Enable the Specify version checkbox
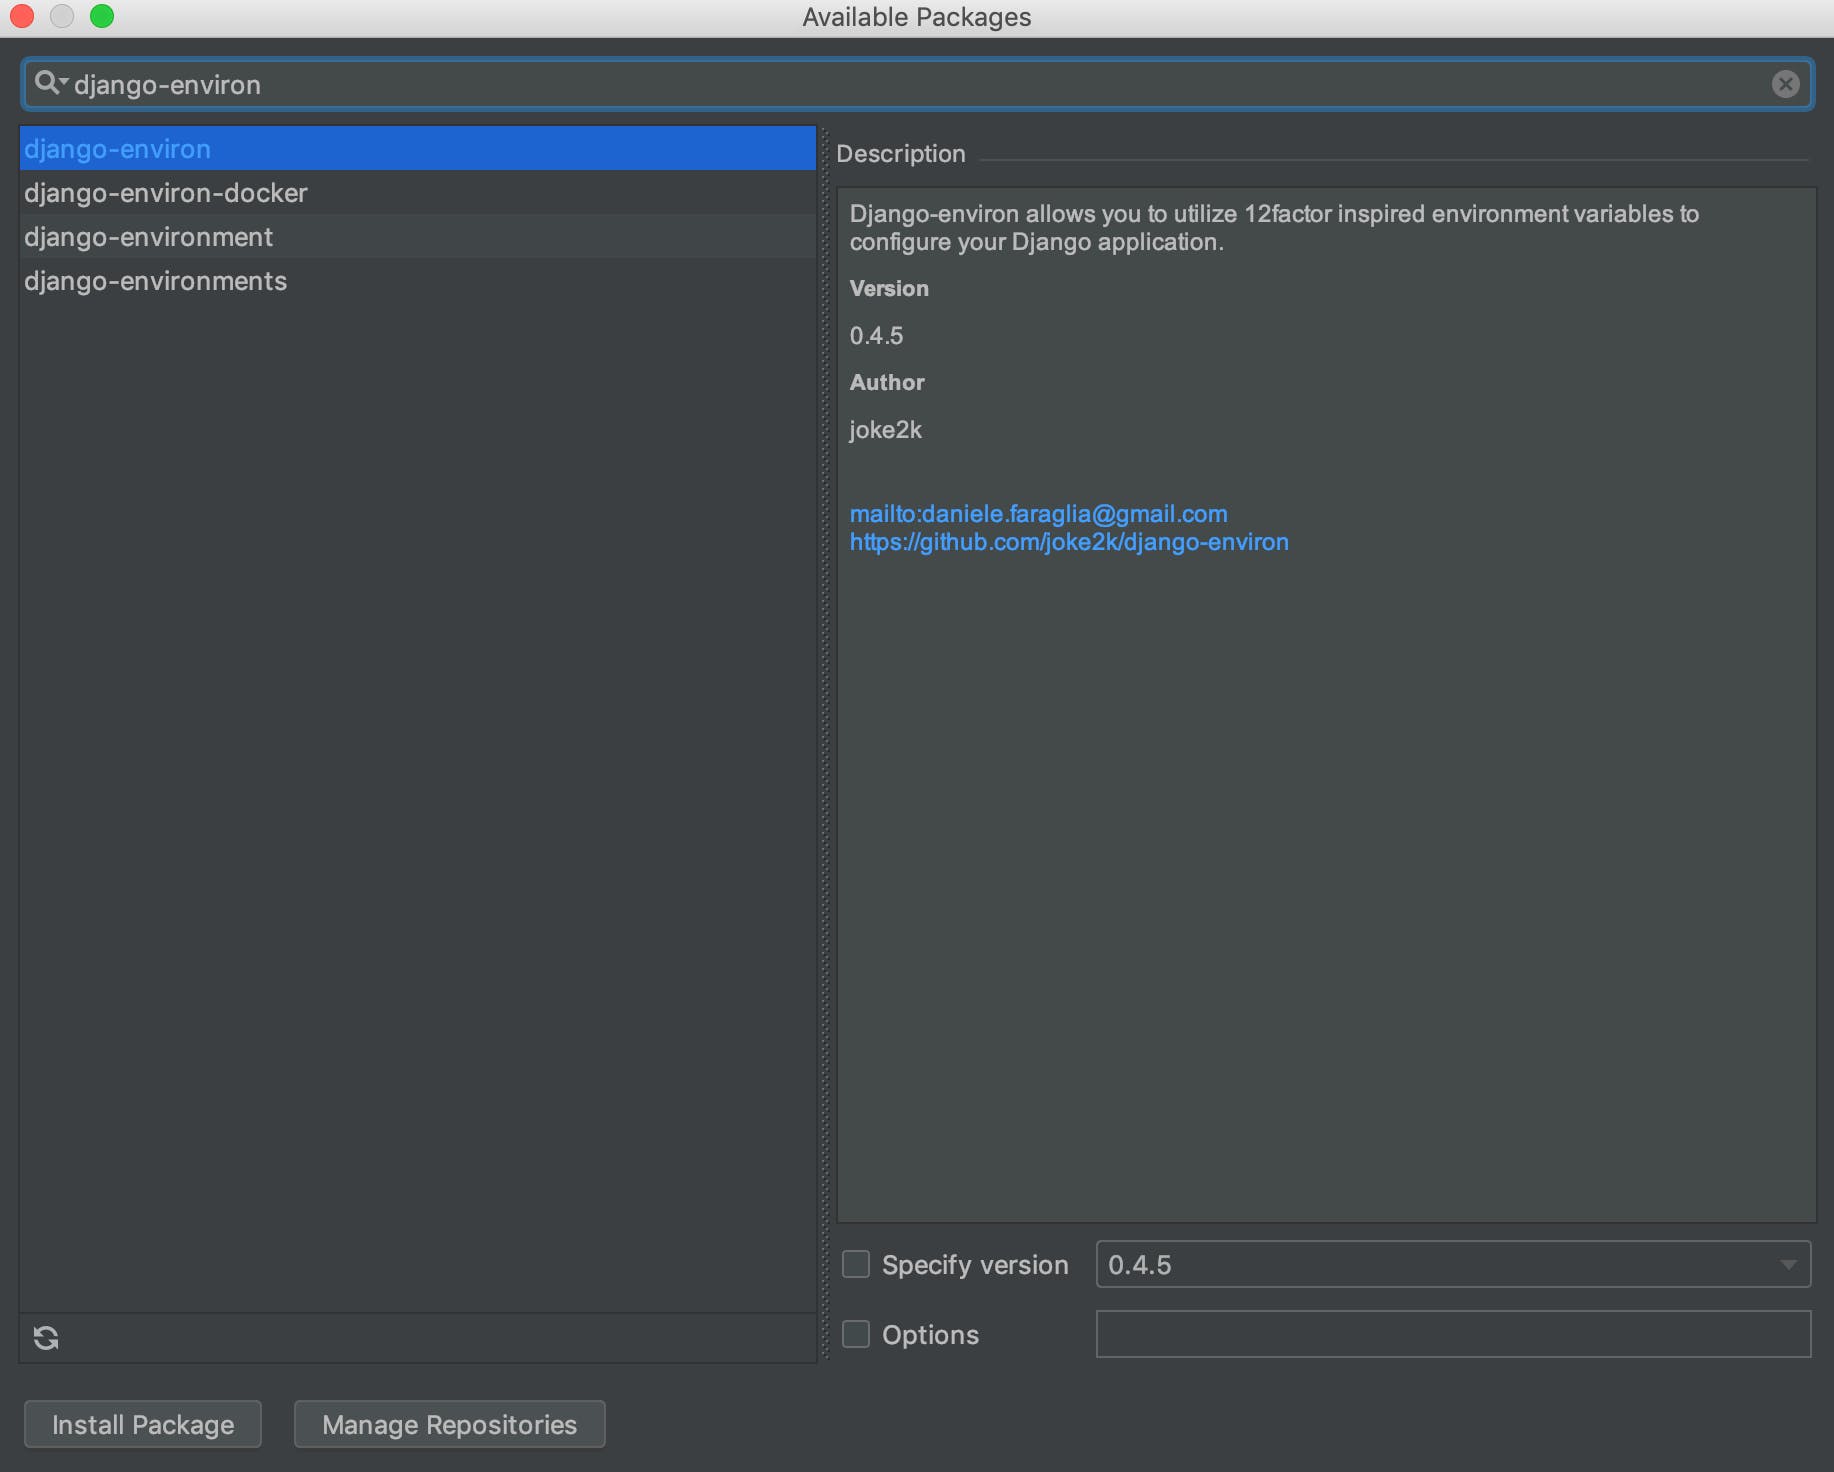The height and width of the screenshot is (1472, 1834). (856, 1265)
